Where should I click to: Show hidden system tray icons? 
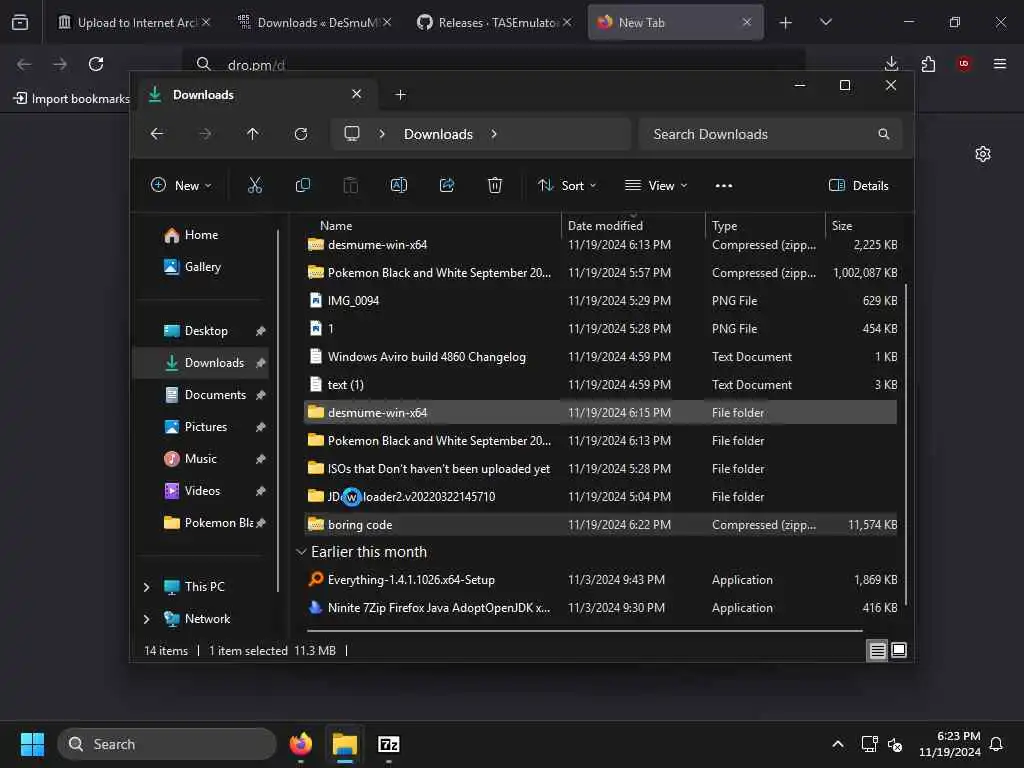[838, 744]
